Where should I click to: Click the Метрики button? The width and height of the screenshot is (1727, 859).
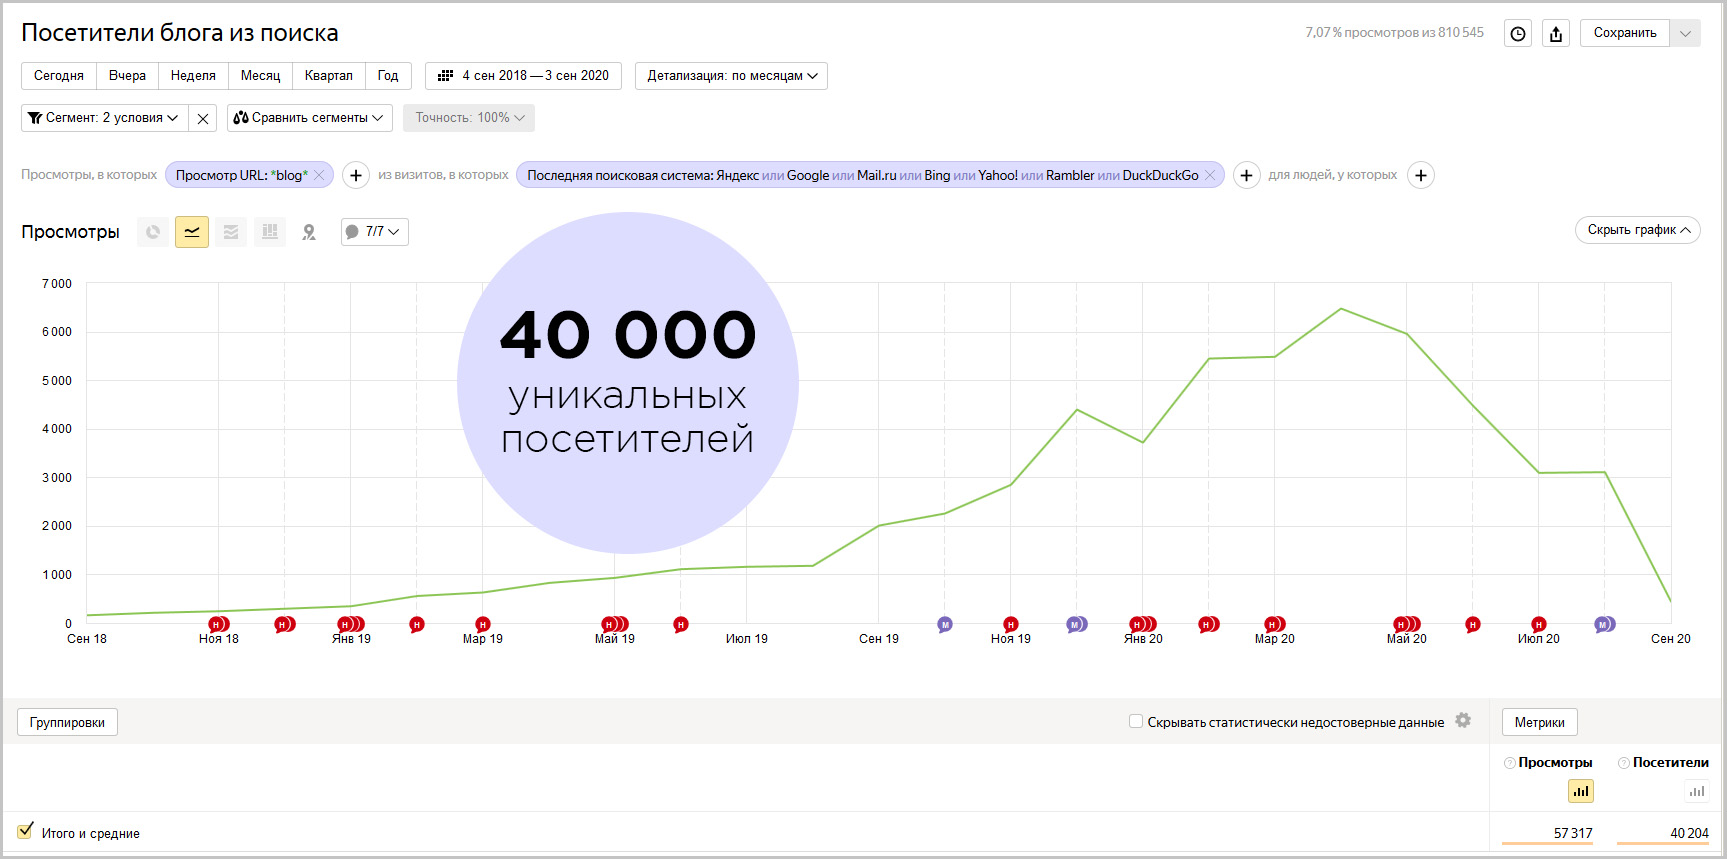point(1539,722)
